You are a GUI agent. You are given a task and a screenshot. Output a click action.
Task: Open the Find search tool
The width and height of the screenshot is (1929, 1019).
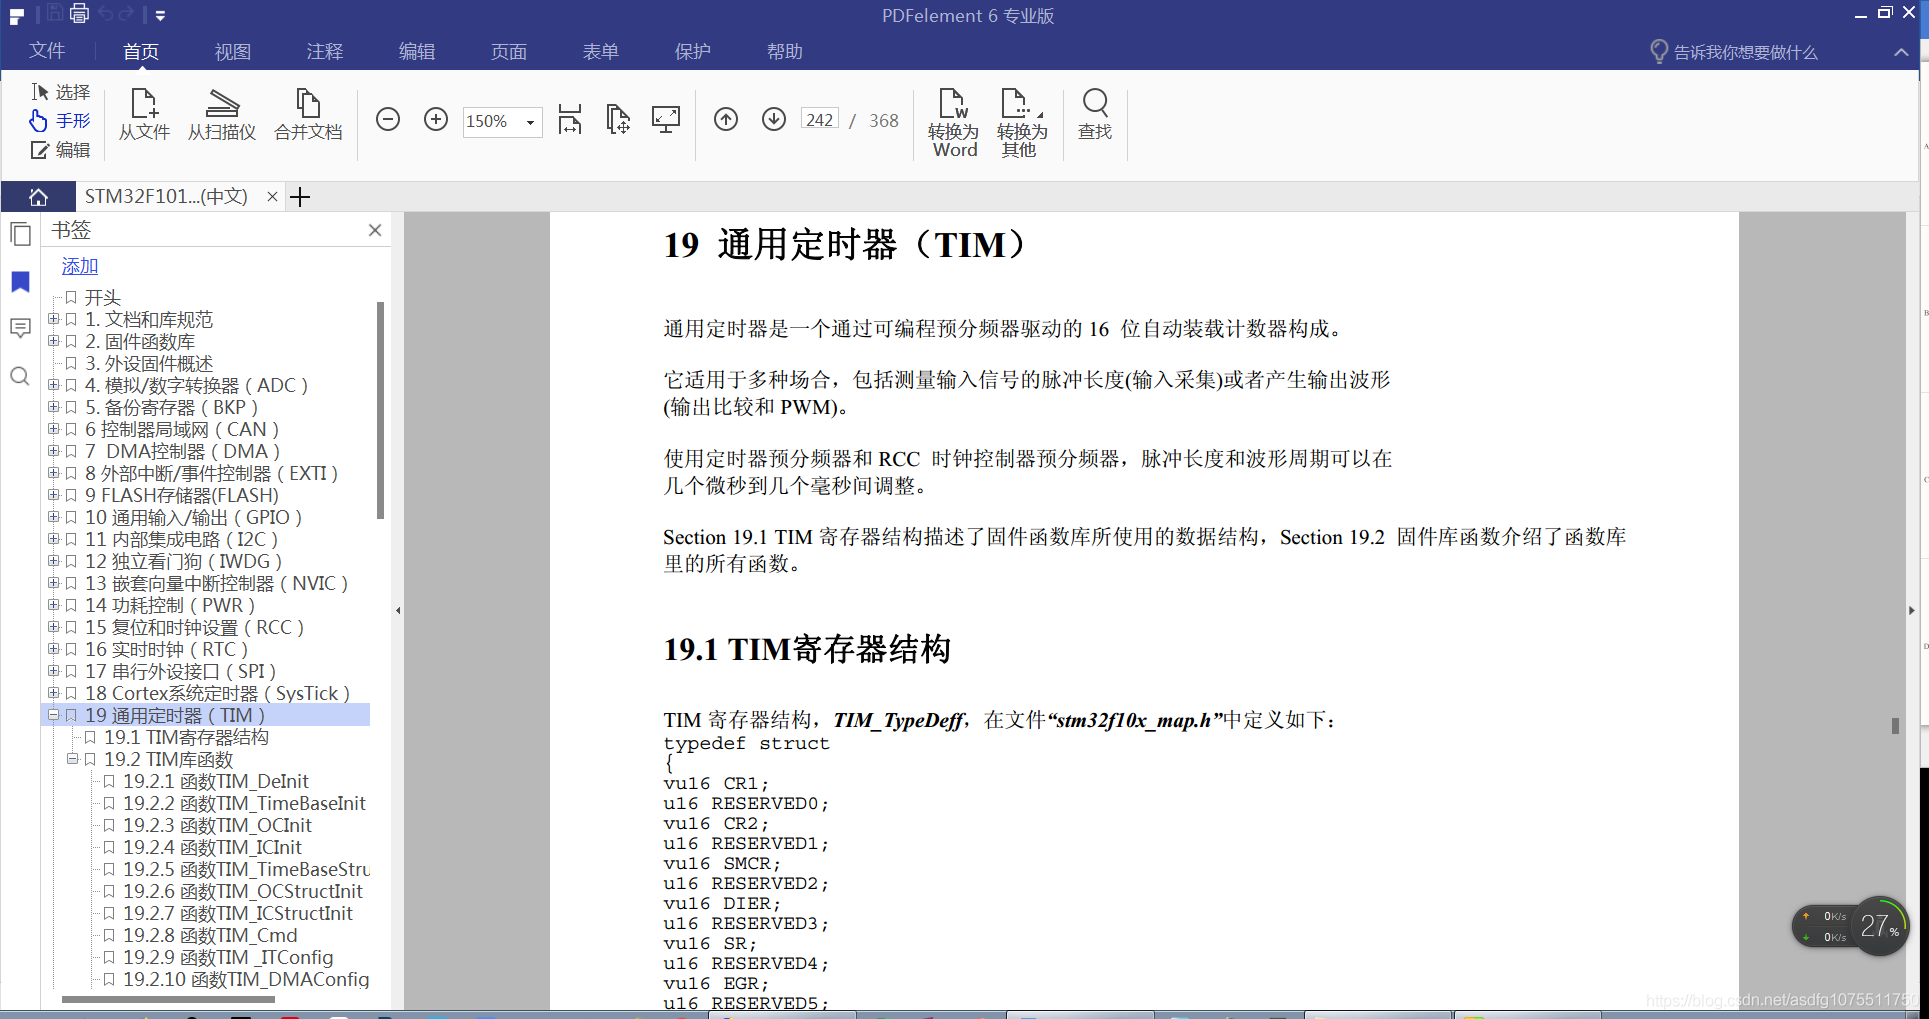pos(1095,115)
